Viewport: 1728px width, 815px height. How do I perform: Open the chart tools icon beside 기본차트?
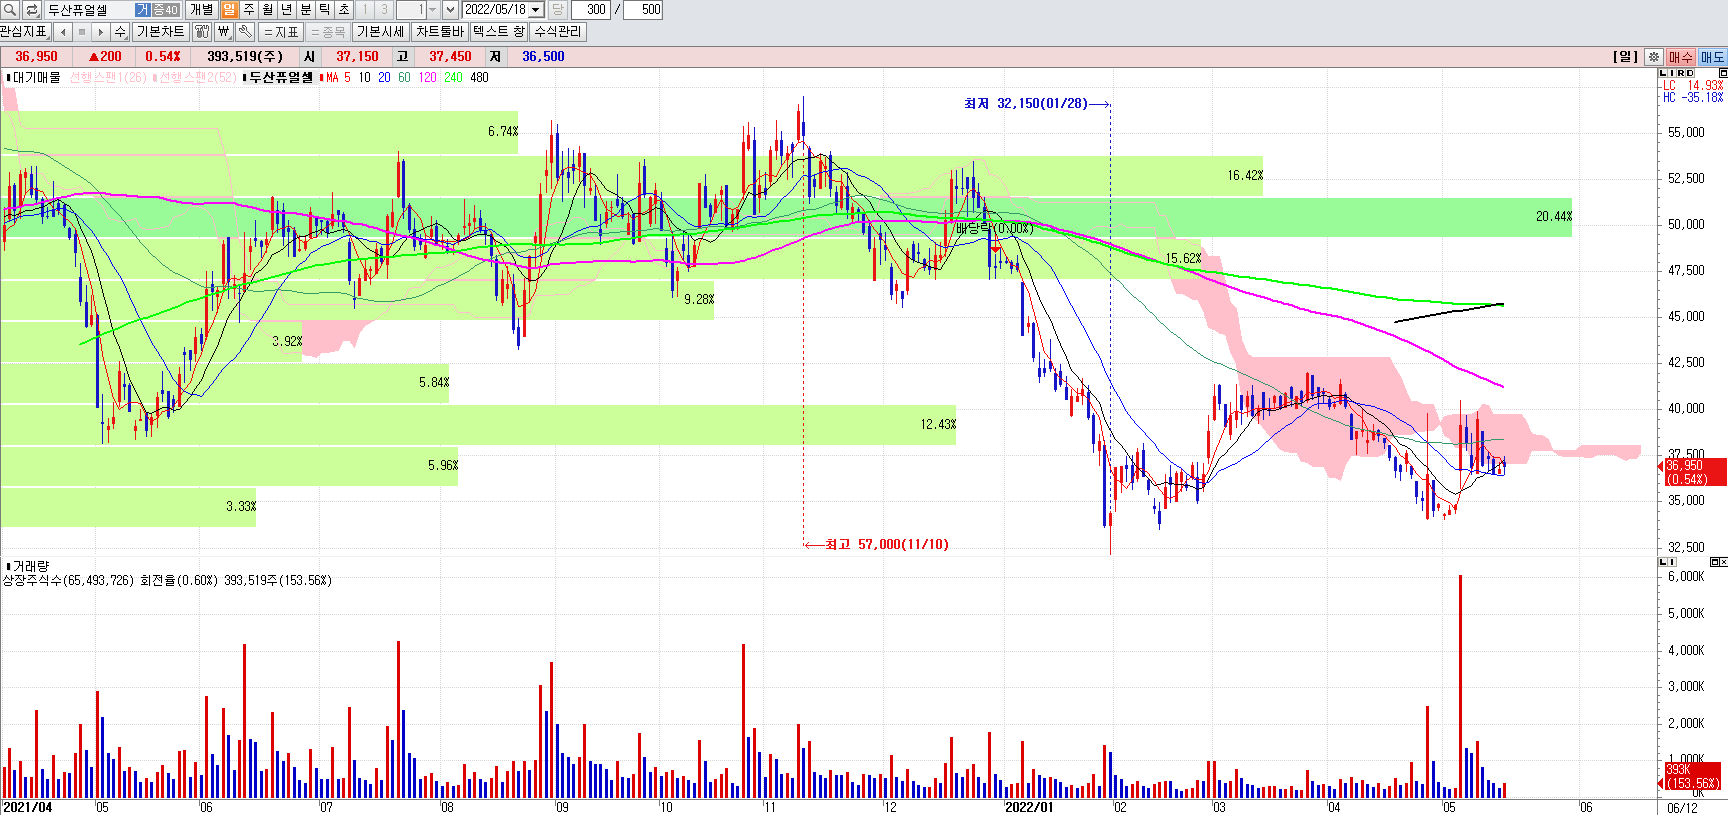tap(202, 32)
